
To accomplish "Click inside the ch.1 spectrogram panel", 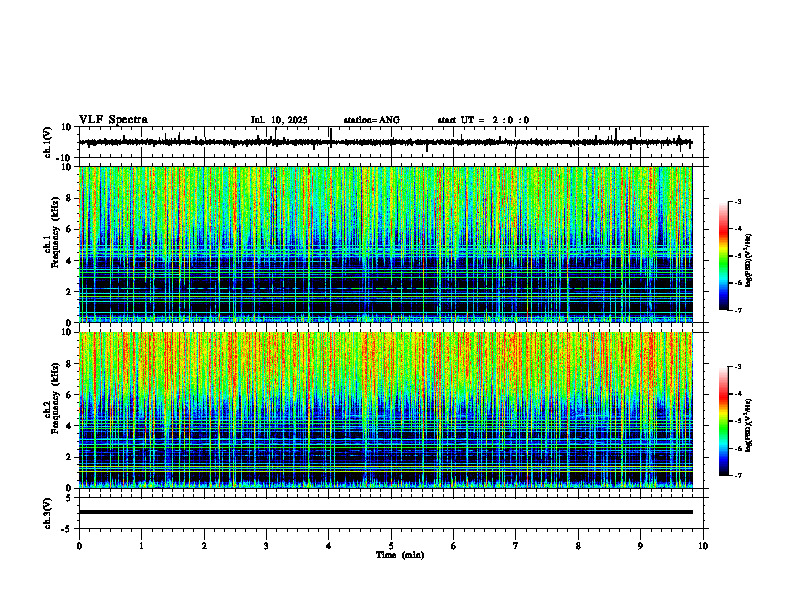I will tap(385, 244).
